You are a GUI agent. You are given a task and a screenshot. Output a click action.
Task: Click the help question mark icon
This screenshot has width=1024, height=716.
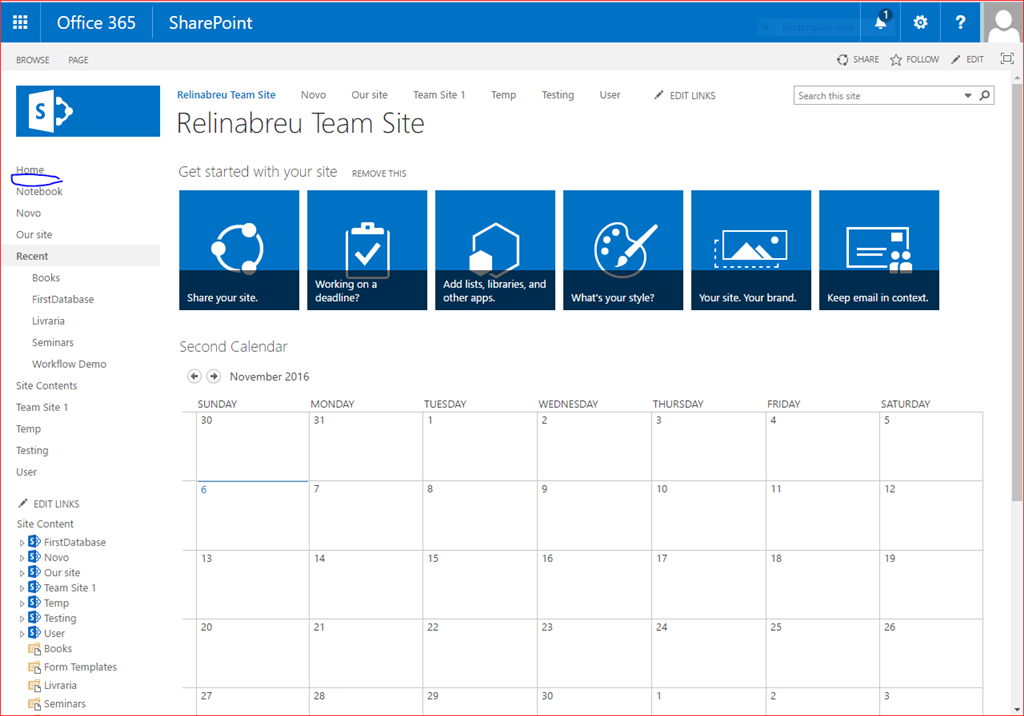[960, 22]
